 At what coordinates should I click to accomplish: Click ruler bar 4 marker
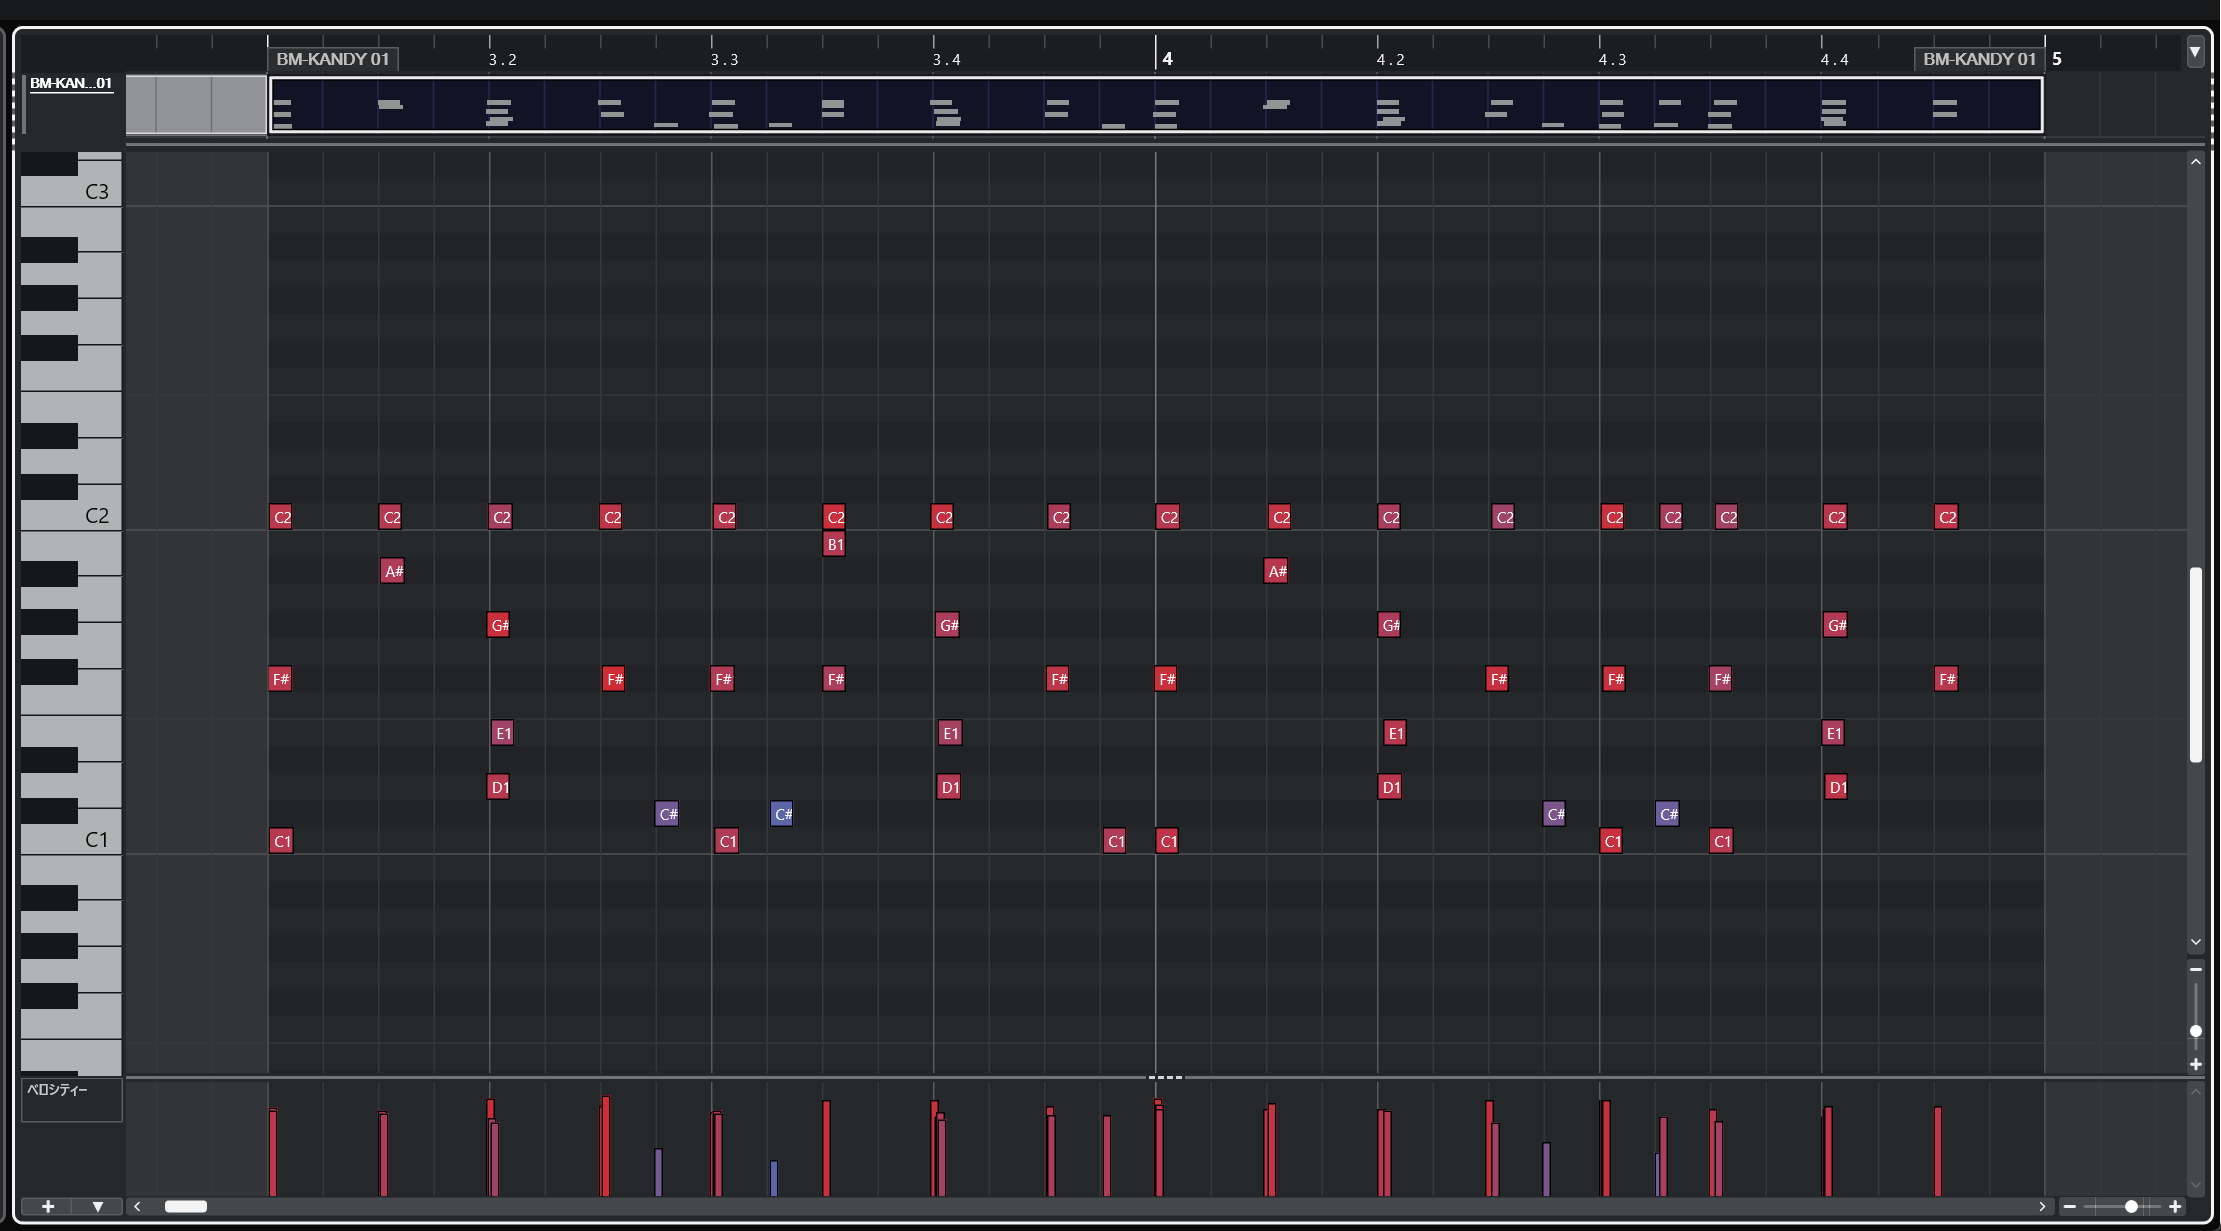[x=1167, y=59]
